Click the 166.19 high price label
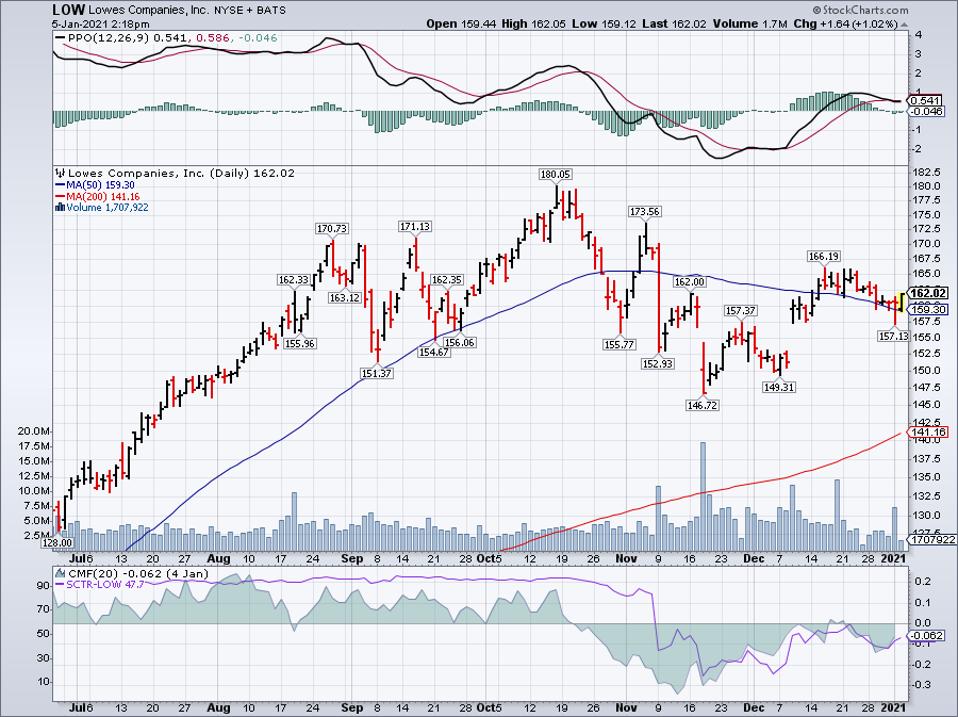The image size is (958, 717). tap(824, 257)
